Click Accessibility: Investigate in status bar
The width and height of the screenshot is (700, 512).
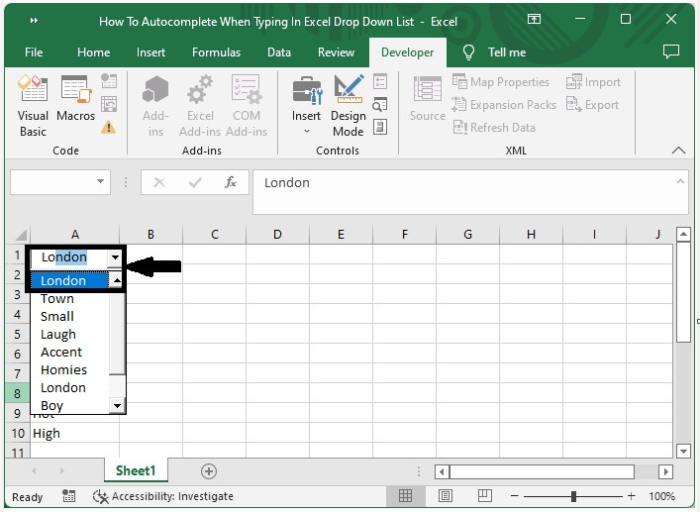coord(163,496)
